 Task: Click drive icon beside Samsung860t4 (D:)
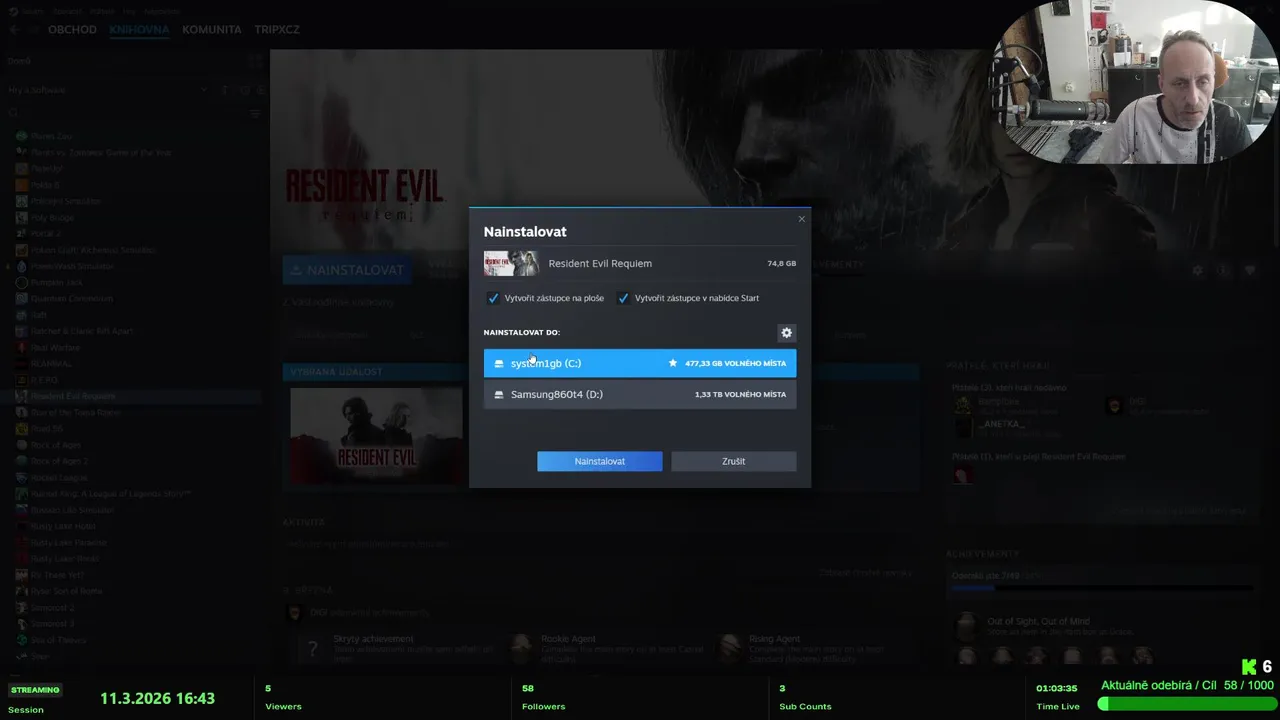pos(499,395)
